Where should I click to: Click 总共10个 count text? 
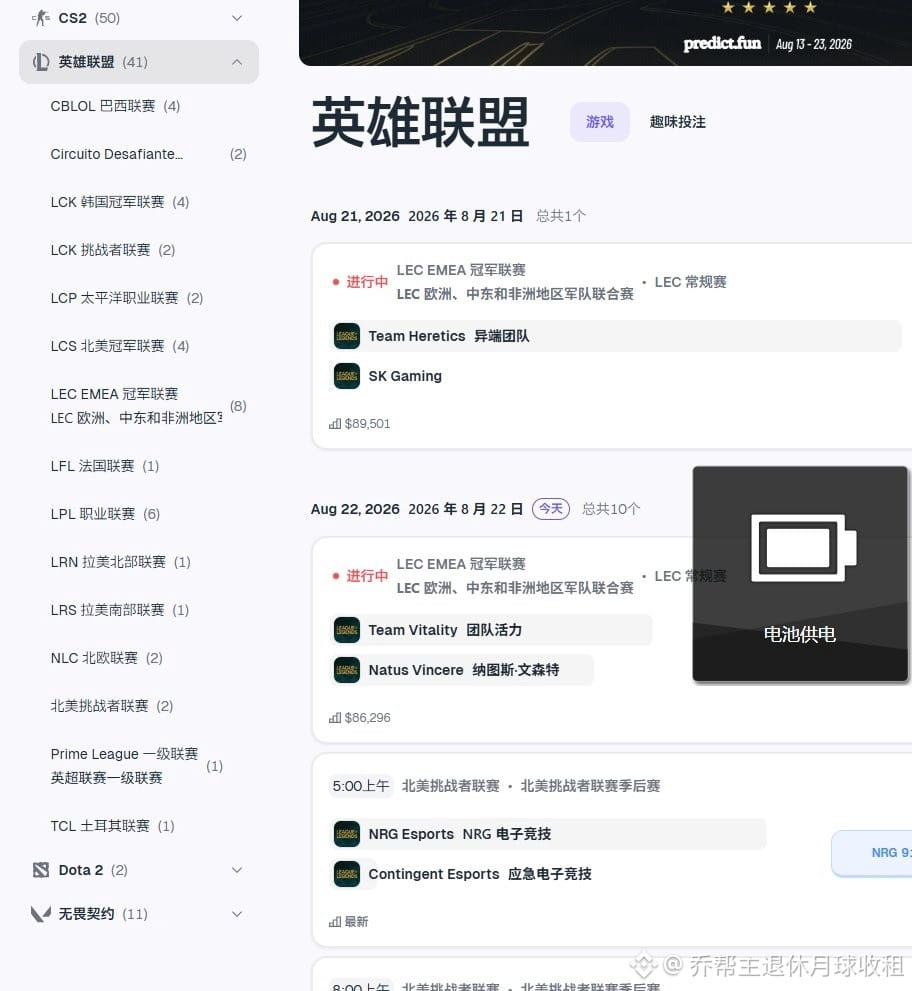(611, 509)
